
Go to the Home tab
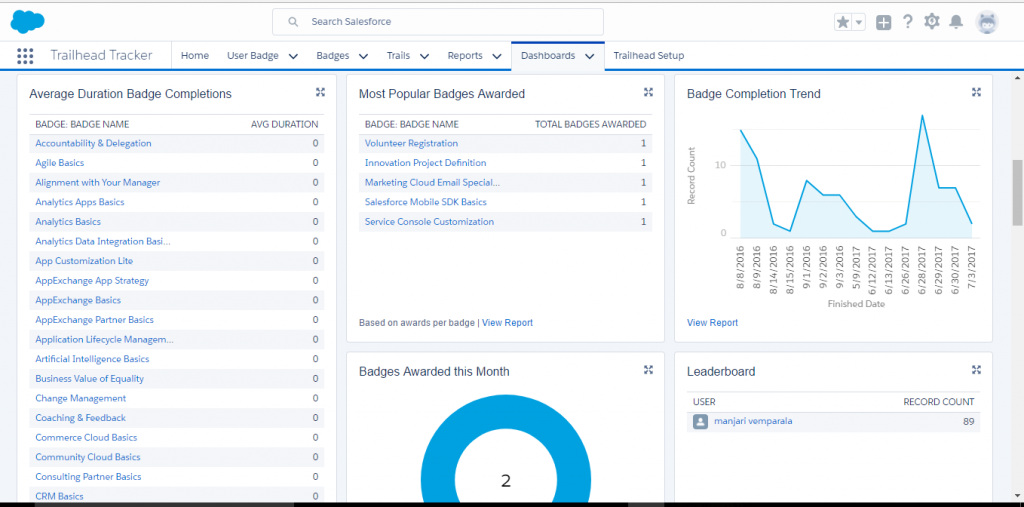[x=195, y=56]
